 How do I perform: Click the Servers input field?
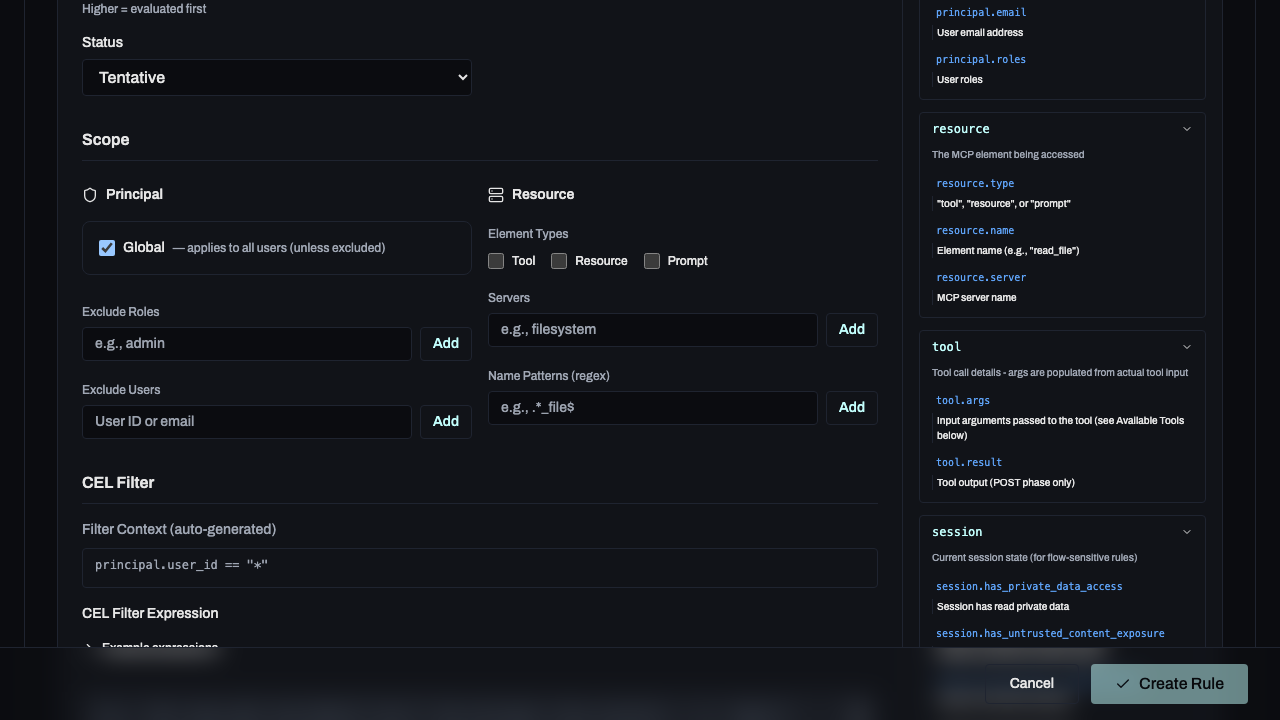pos(652,329)
